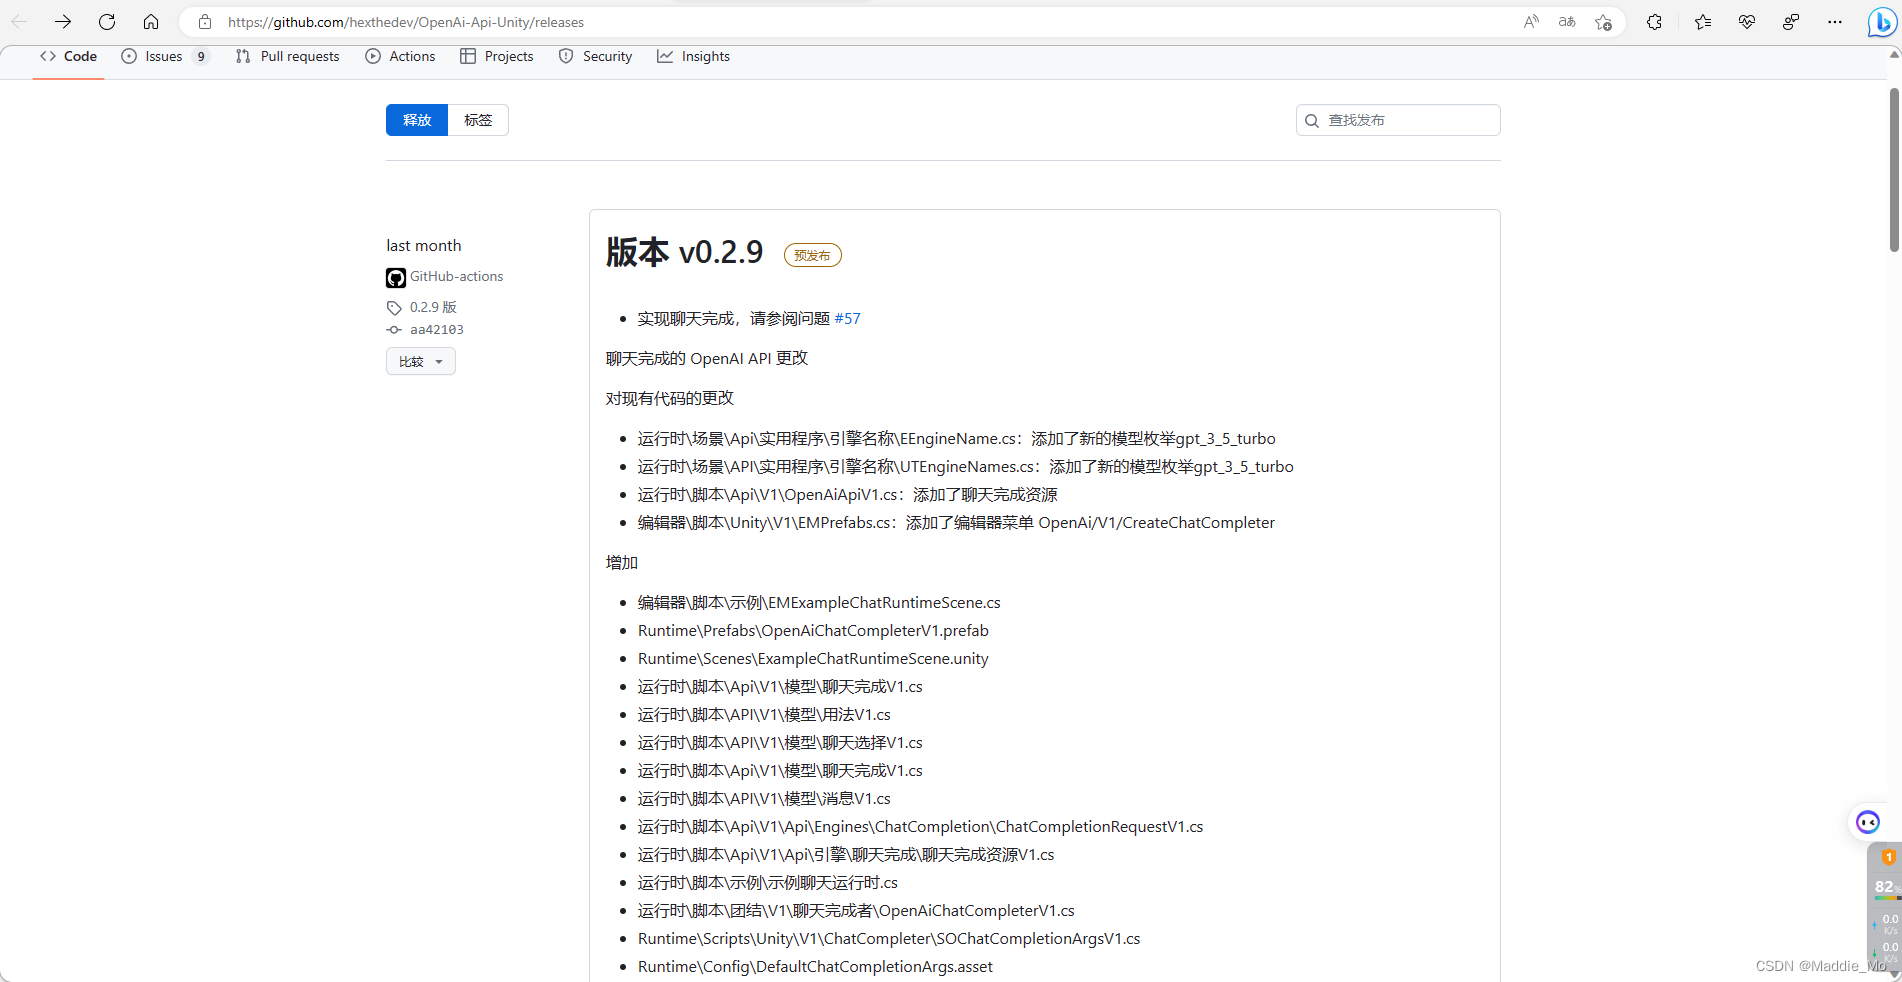The height and width of the screenshot is (982, 1902).
Task: Click the EMExampleChatRuntimeScene.cs list item
Action: pos(819,602)
